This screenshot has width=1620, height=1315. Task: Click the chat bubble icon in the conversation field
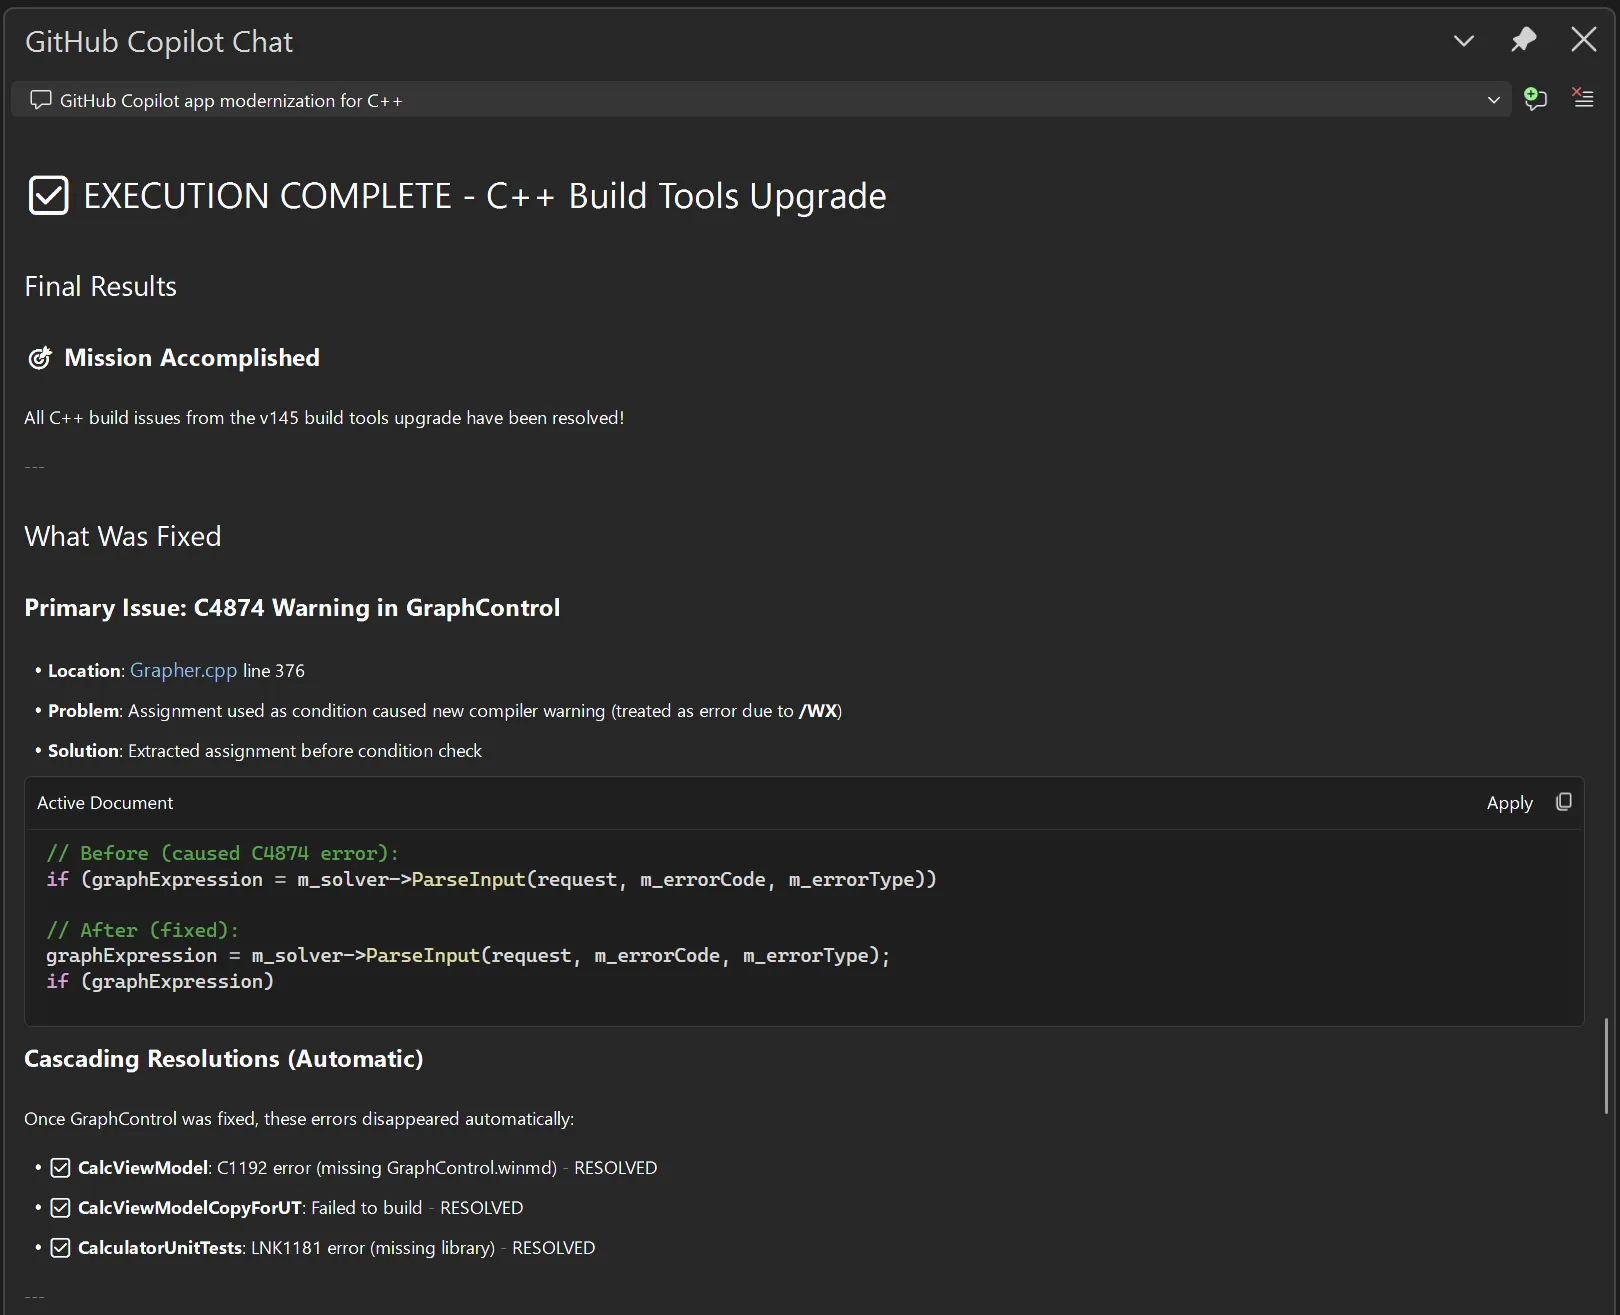point(40,100)
